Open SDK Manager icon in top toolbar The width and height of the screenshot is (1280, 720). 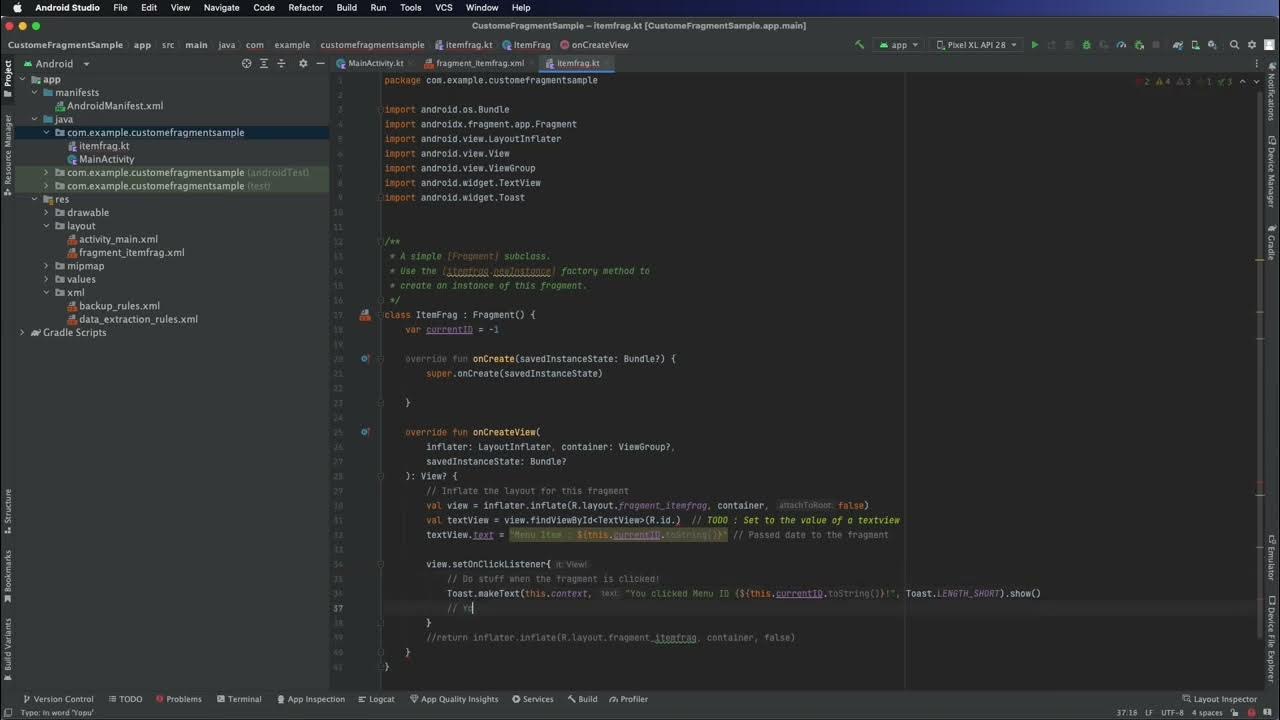pos(1212,45)
